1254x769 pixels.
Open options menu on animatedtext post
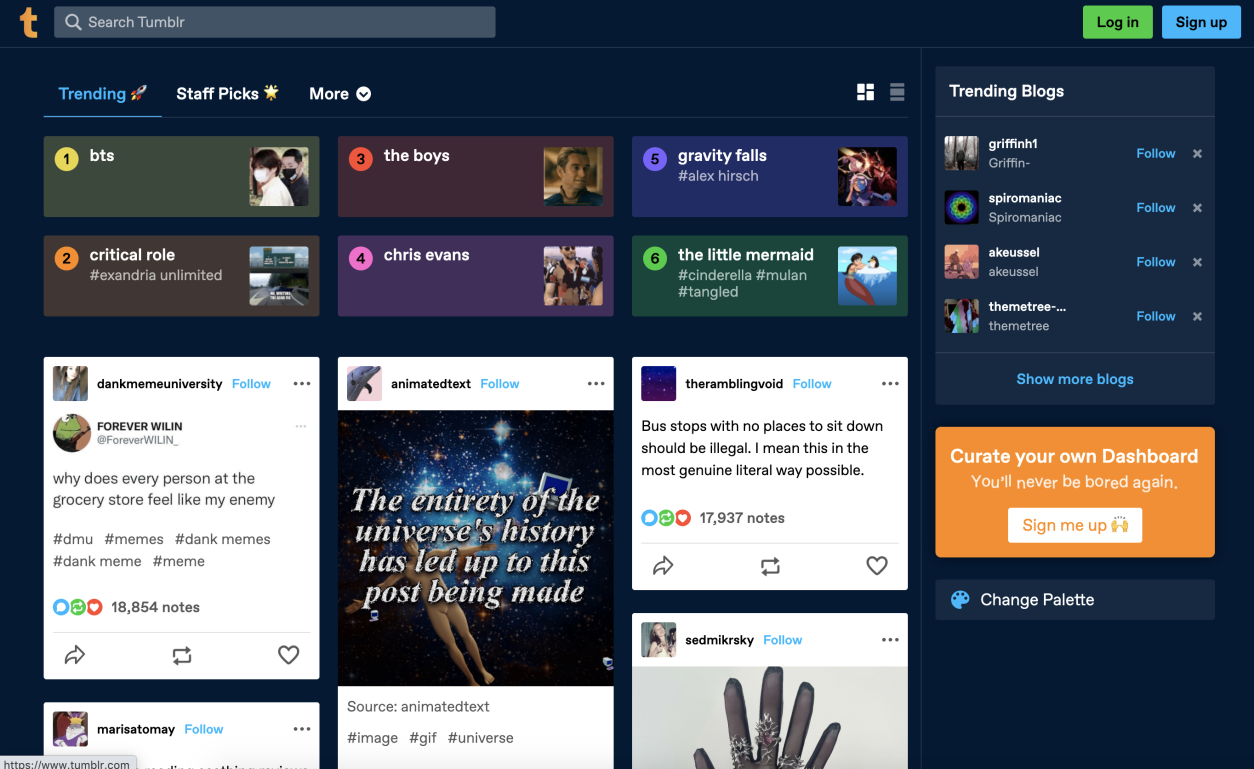click(x=596, y=384)
